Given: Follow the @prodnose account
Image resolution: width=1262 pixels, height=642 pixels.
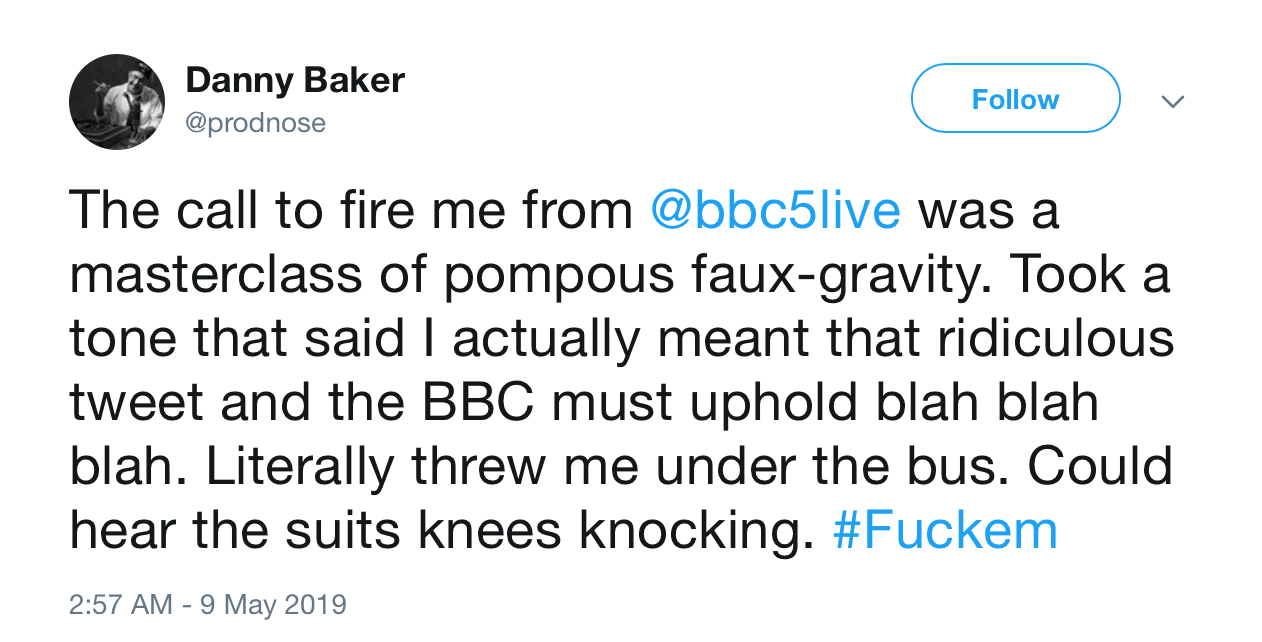Looking at the screenshot, I should pyautogui.click(x=1015, y=99).
